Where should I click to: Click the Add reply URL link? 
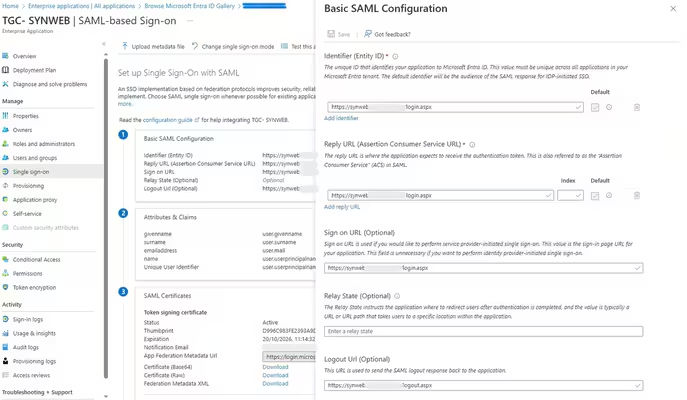pos(342,206)
